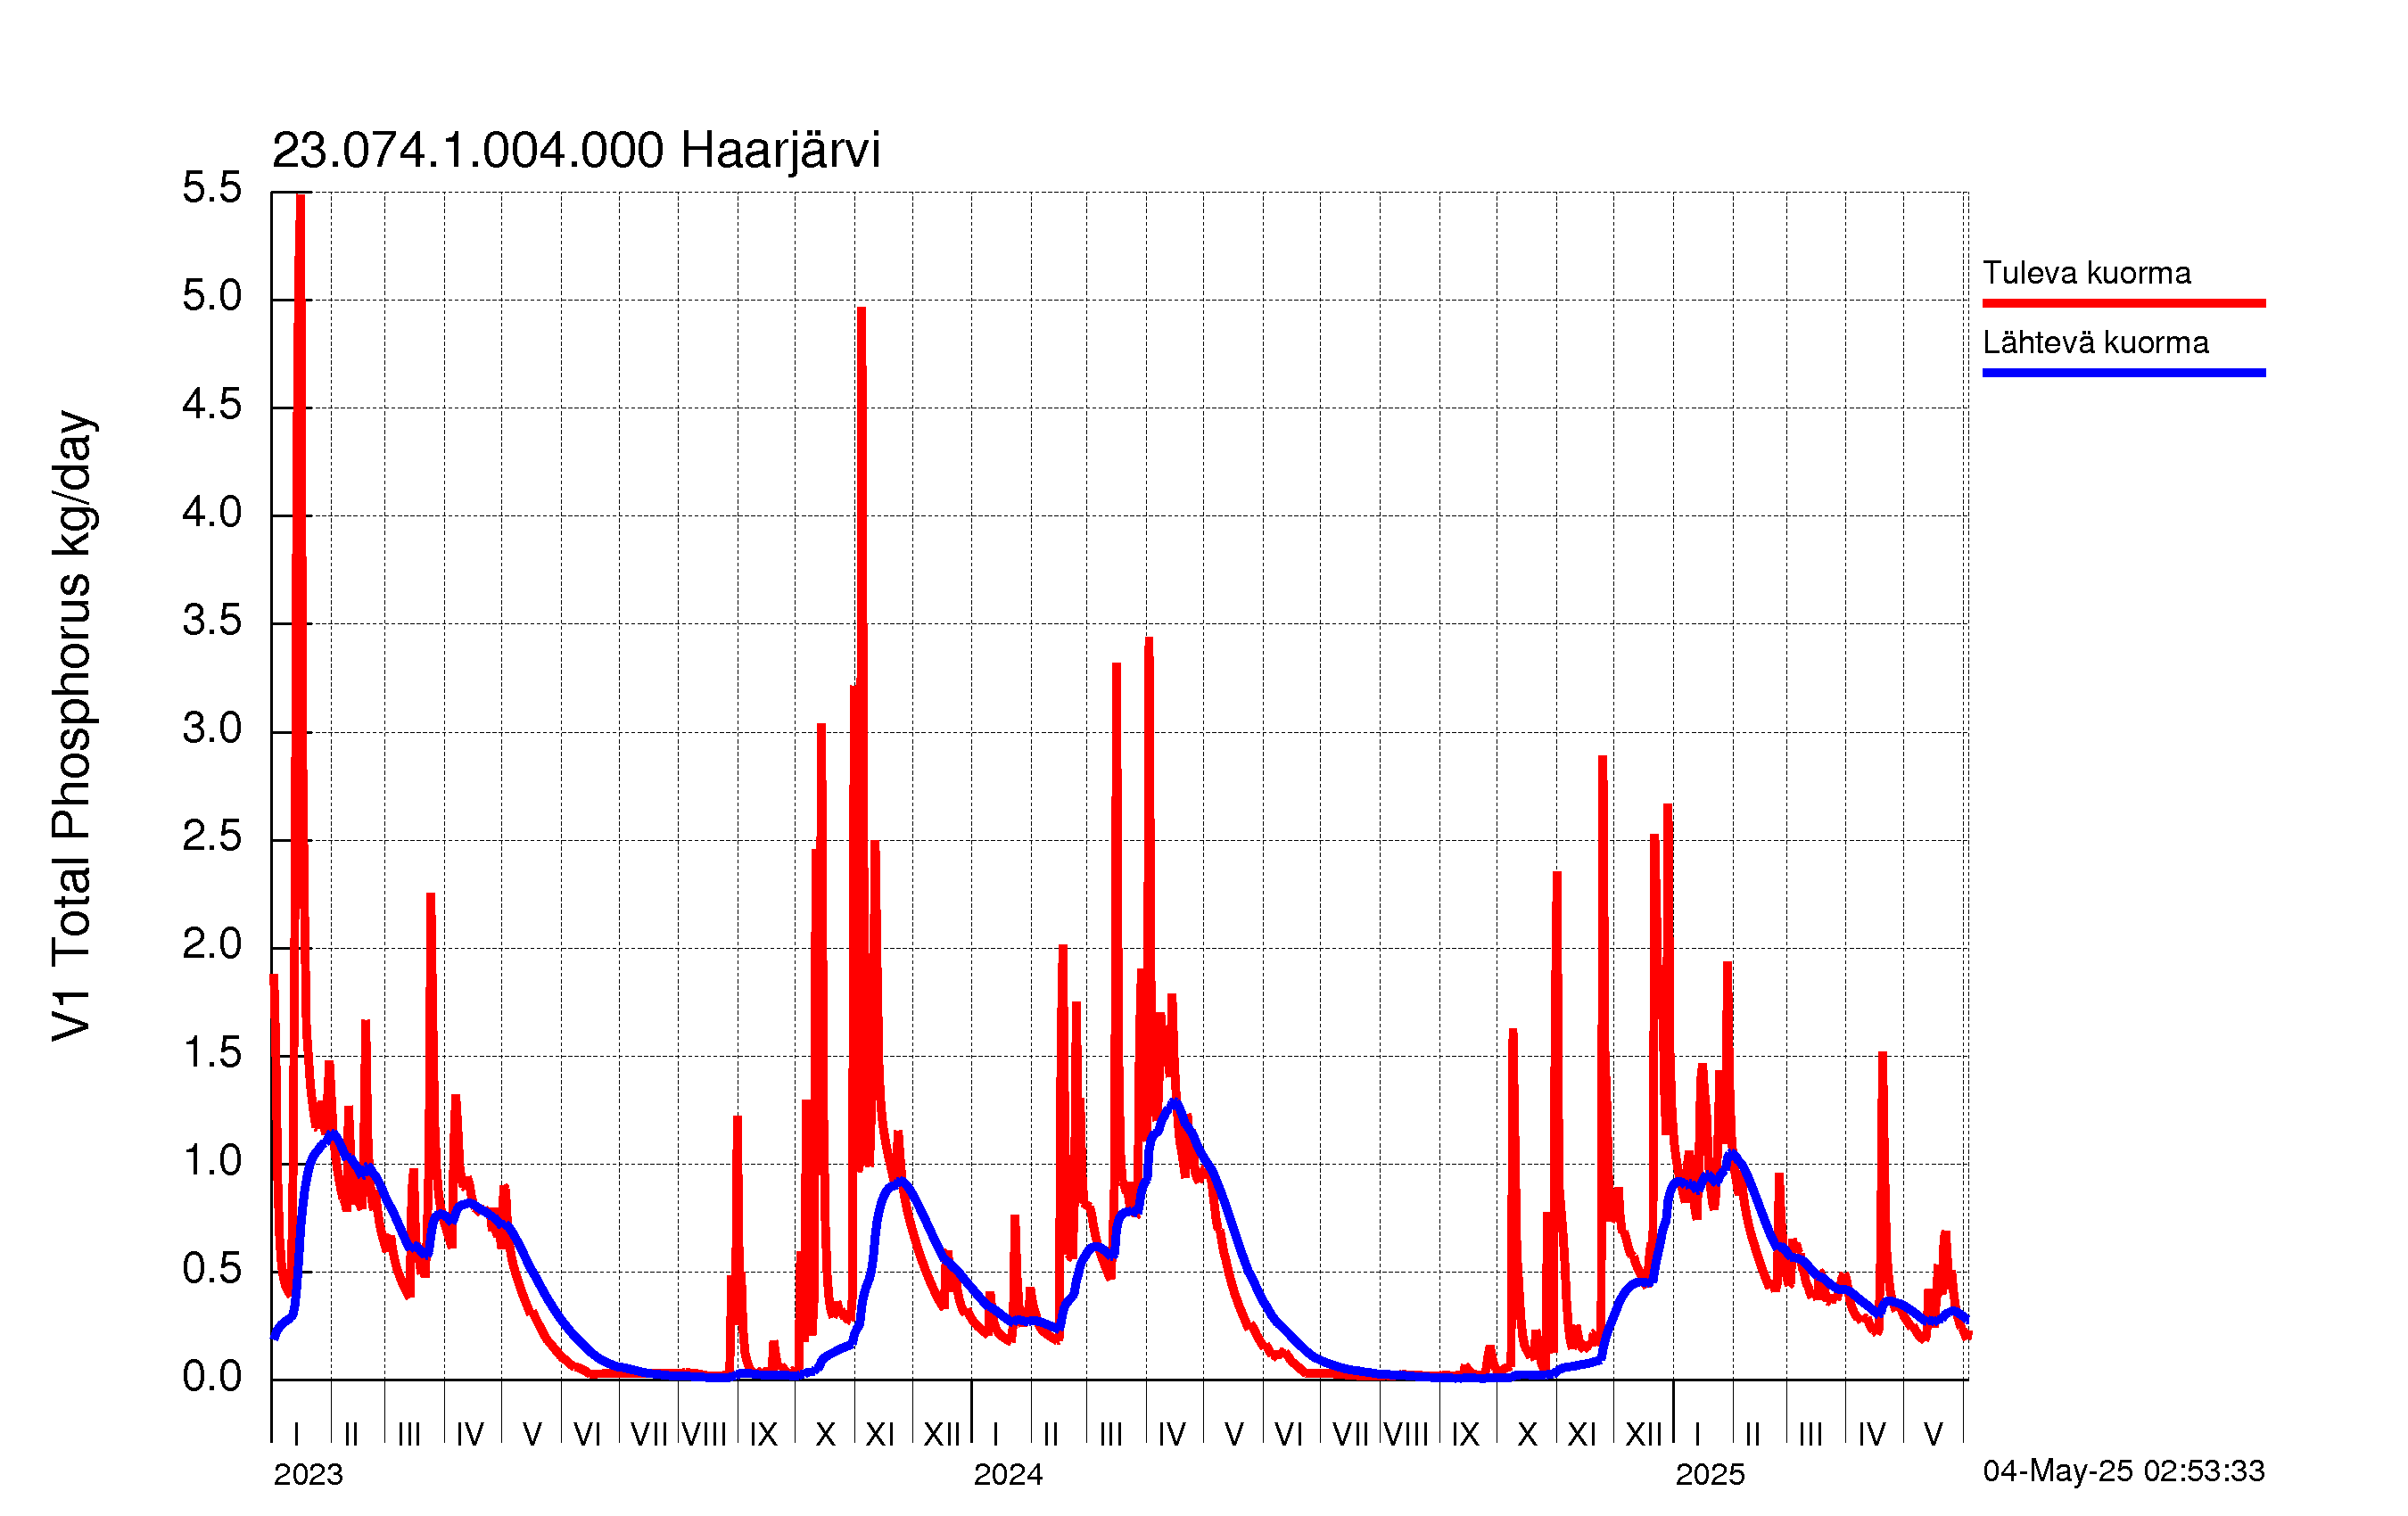
Task: Click the 2024 month label 'XII'
Action: click(1644, 1434)
